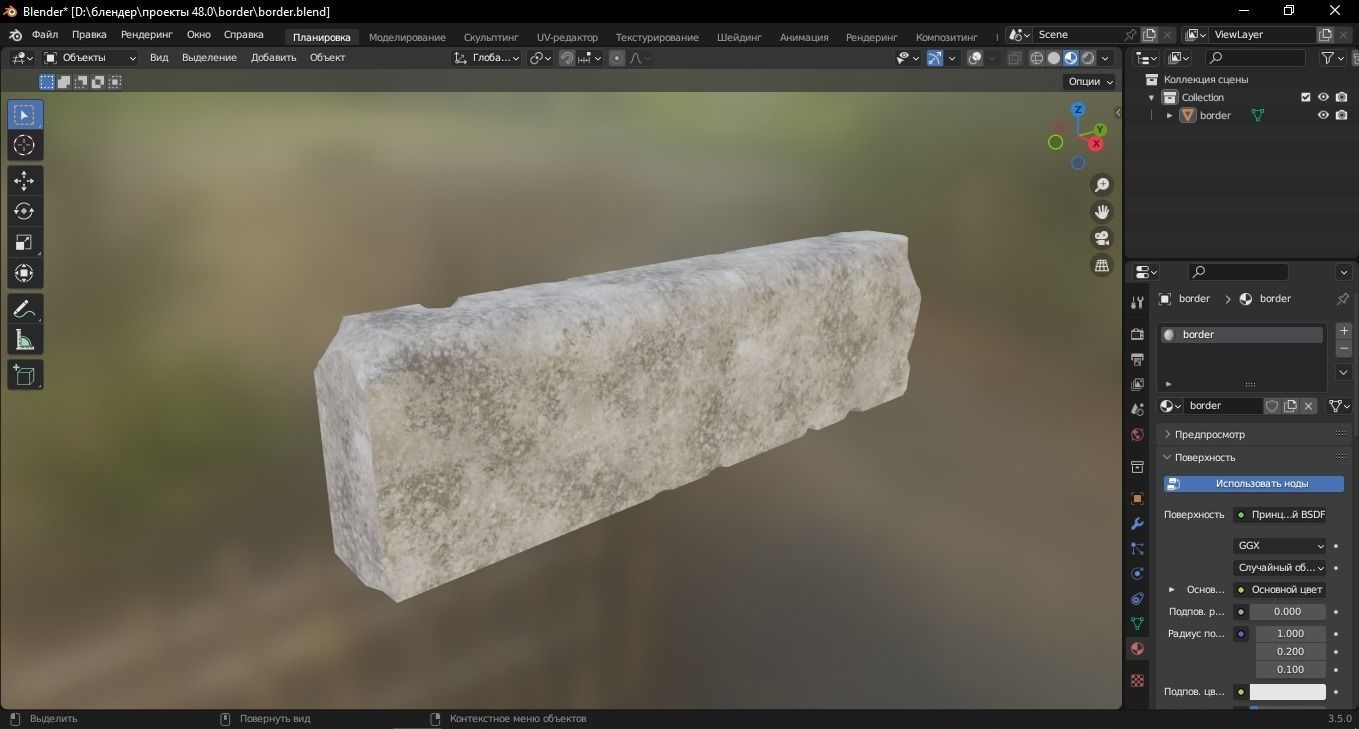This screenshot has width=1359, height=729.
Task: Toggle proportional editing in viewport header
Action: pyautogui.click(x=617, y=58)
